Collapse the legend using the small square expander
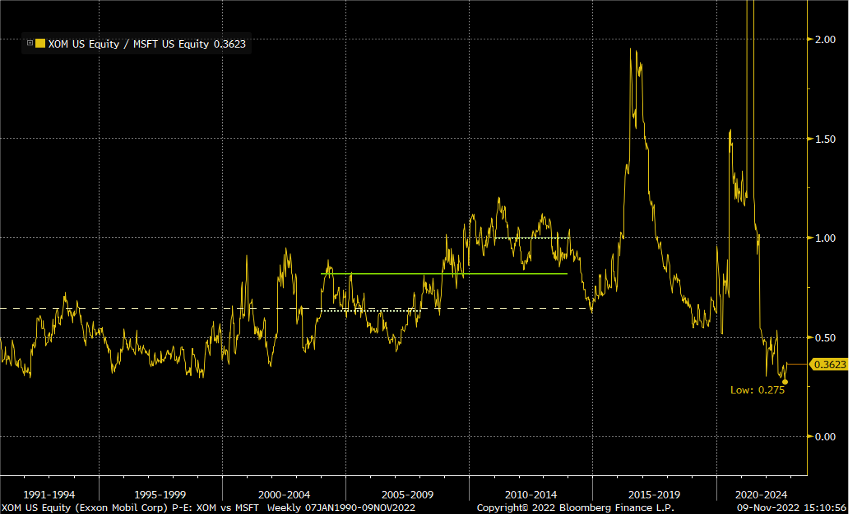Screen dimensions: 849x514 [x=30, y=44]
